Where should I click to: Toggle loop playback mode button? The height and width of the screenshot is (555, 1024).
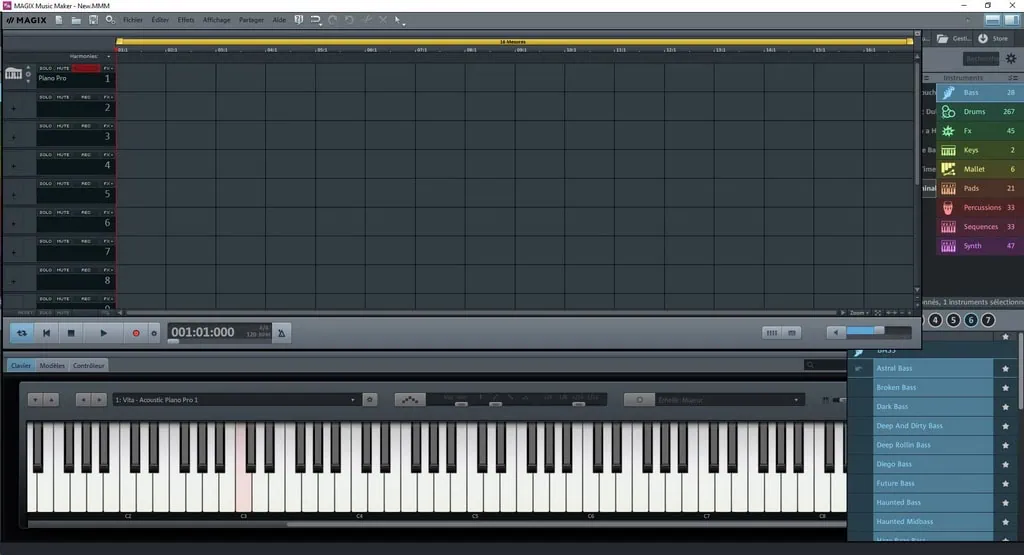(22, 333)
